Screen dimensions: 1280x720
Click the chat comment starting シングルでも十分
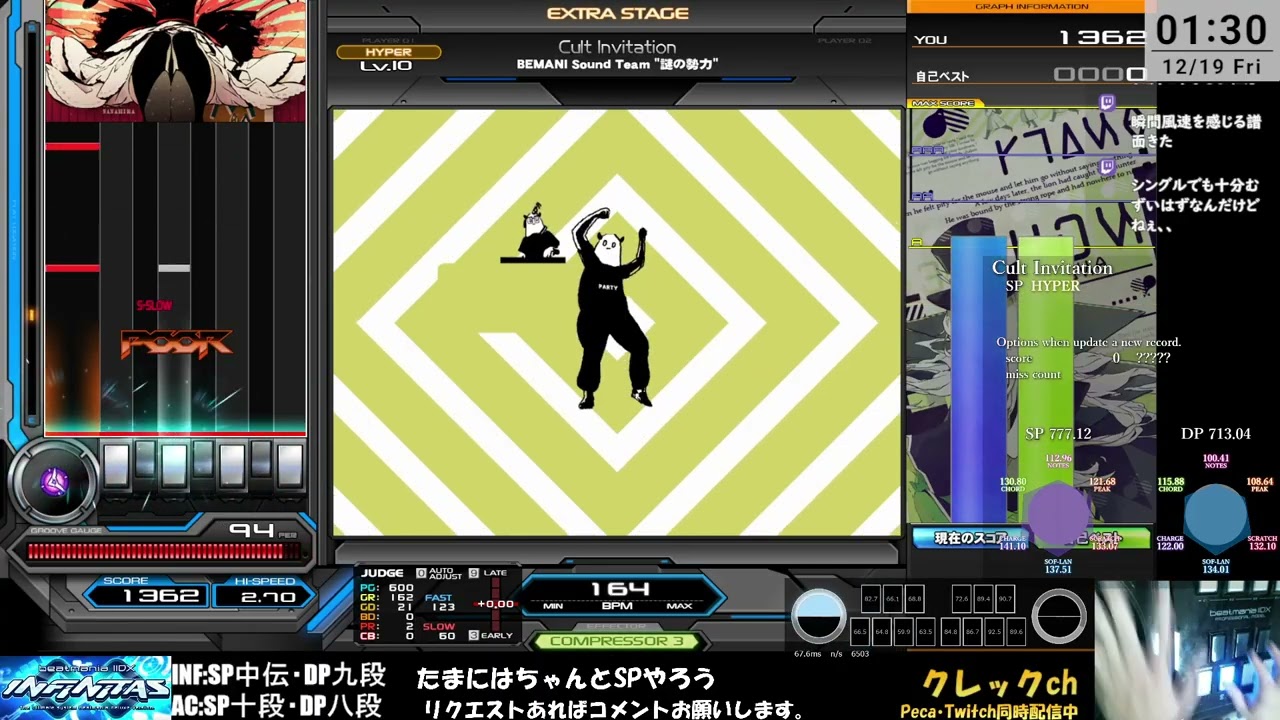click(x=1195, y=205)
